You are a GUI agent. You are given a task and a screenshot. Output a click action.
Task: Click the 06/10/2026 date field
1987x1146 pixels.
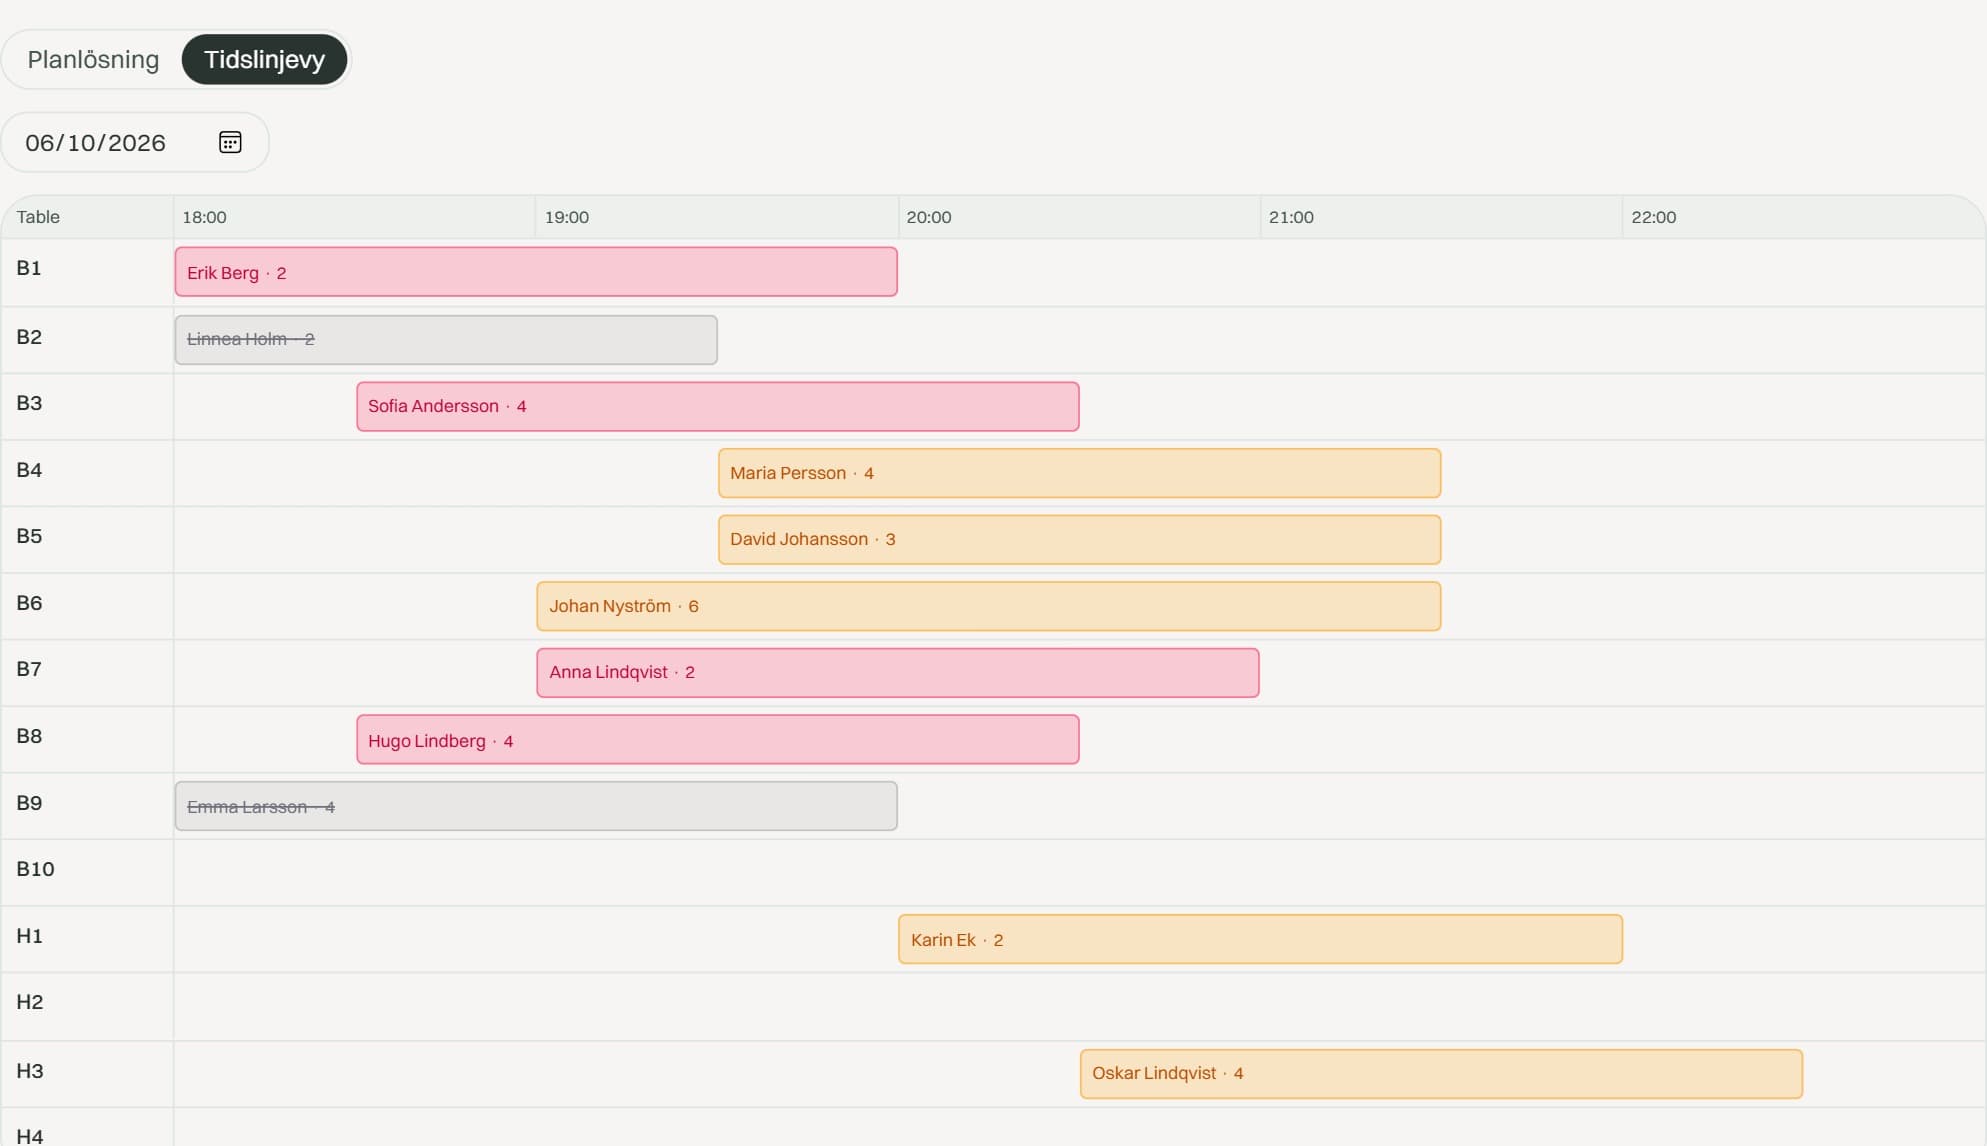[x=135, y=142]
